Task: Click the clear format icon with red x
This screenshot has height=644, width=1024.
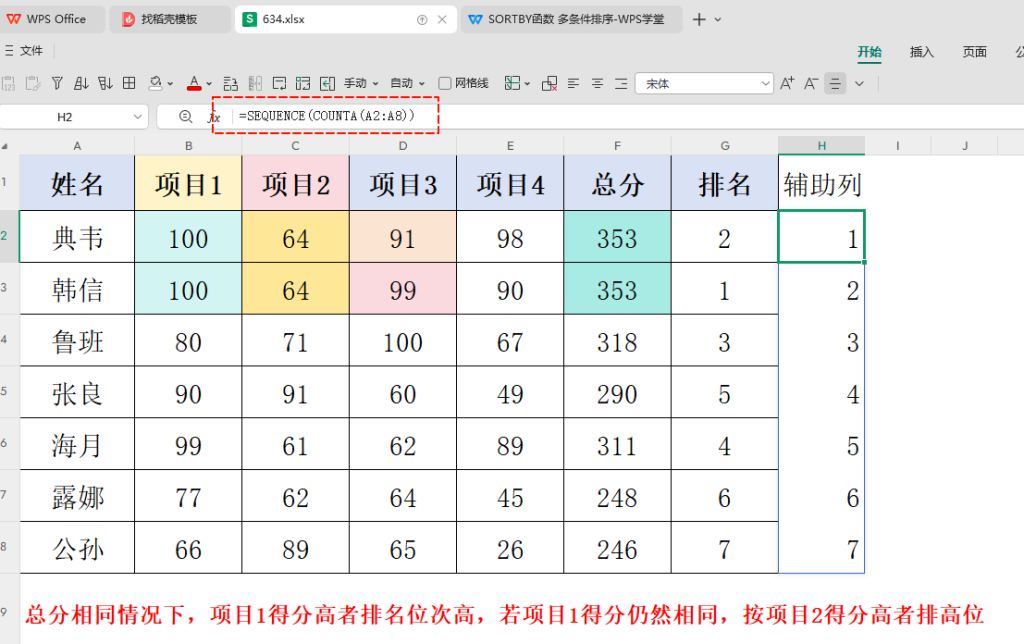Action: point(550,83)
